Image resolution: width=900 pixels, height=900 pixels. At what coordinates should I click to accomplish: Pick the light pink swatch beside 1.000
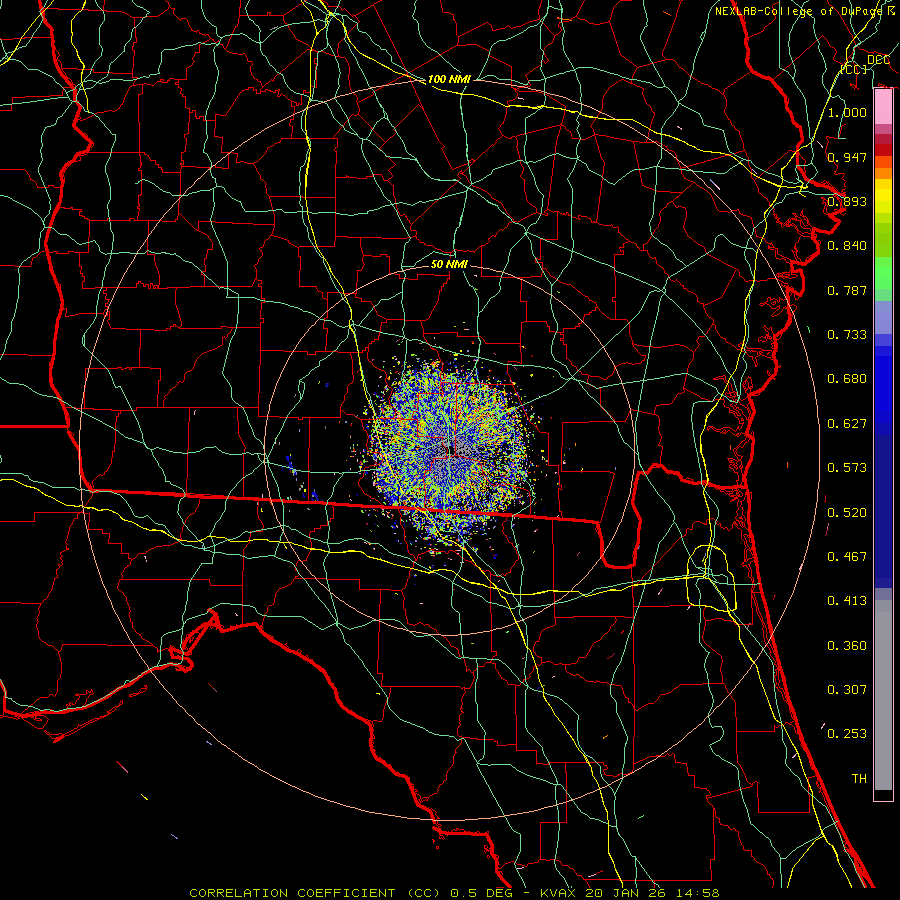coord(883,107)
